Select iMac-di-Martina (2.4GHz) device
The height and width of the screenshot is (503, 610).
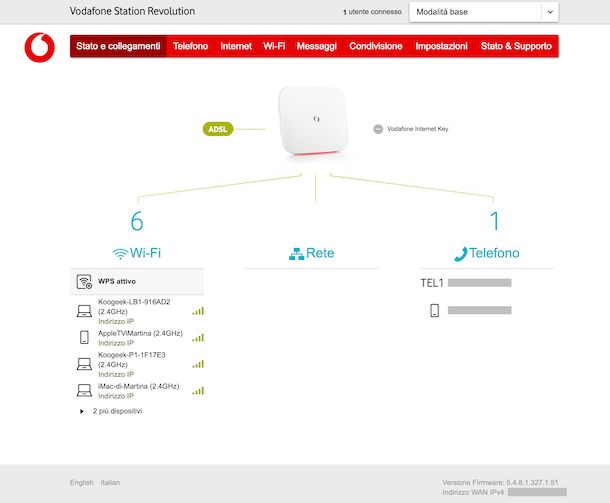click(138, 386)
